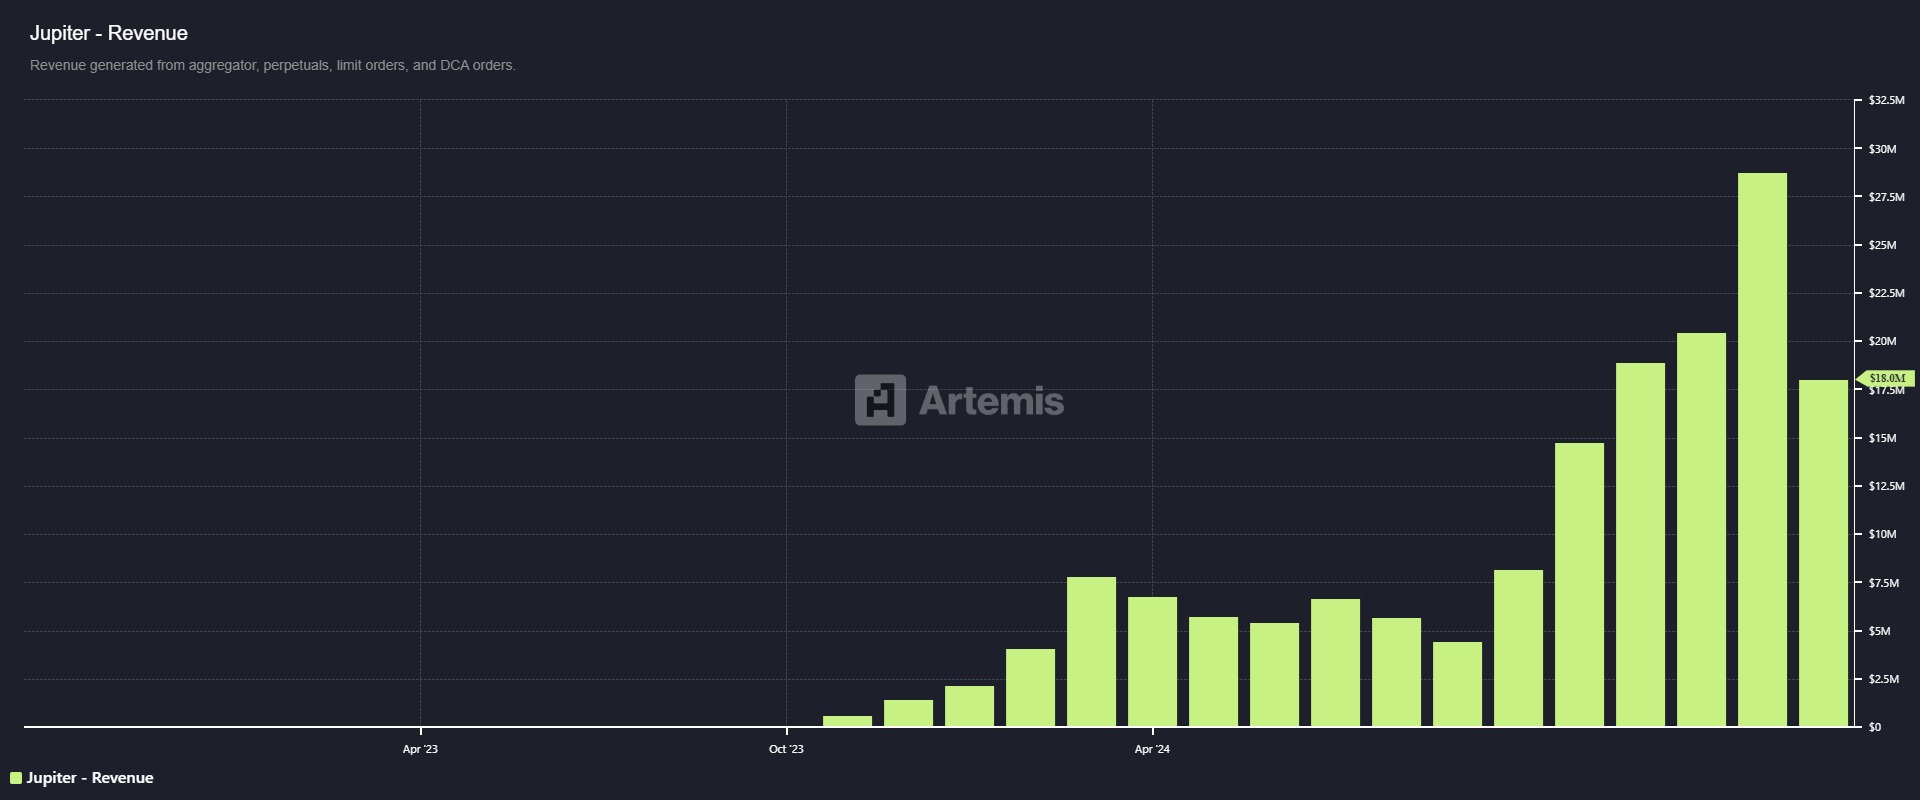Click the Artemis logo icon in watermark
Screen dimensions: 1920x800
point(880,400)
